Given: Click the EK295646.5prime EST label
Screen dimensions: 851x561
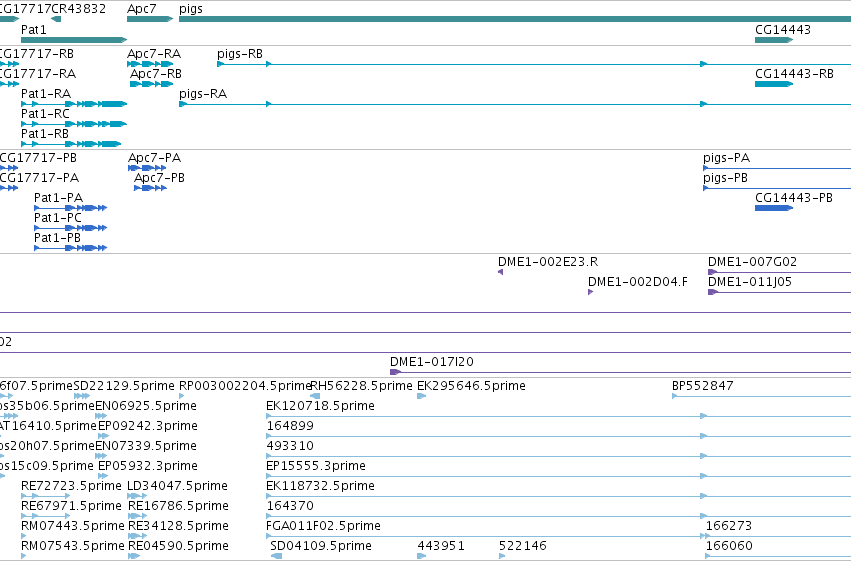Looking at the screenshot, I should point(471,386).
